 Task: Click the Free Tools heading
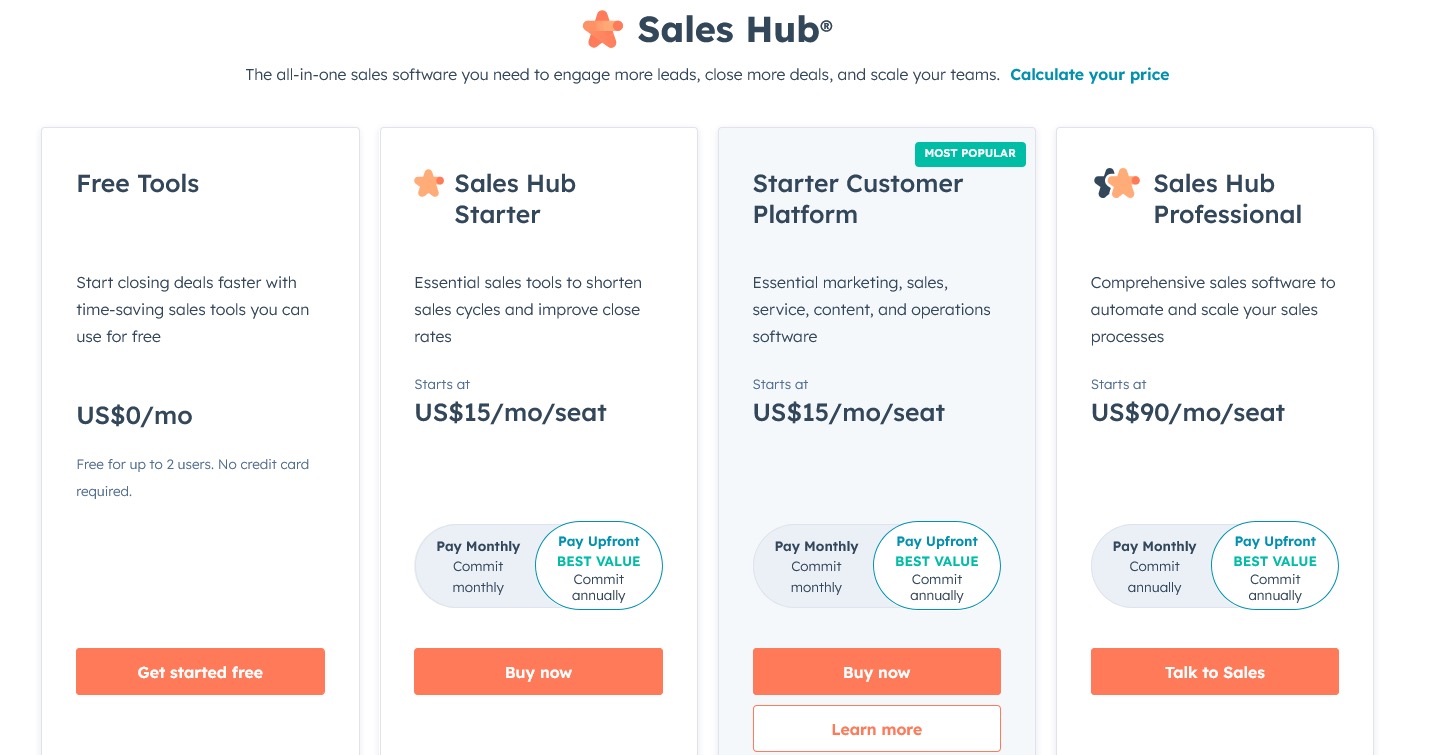click(137, 183)
